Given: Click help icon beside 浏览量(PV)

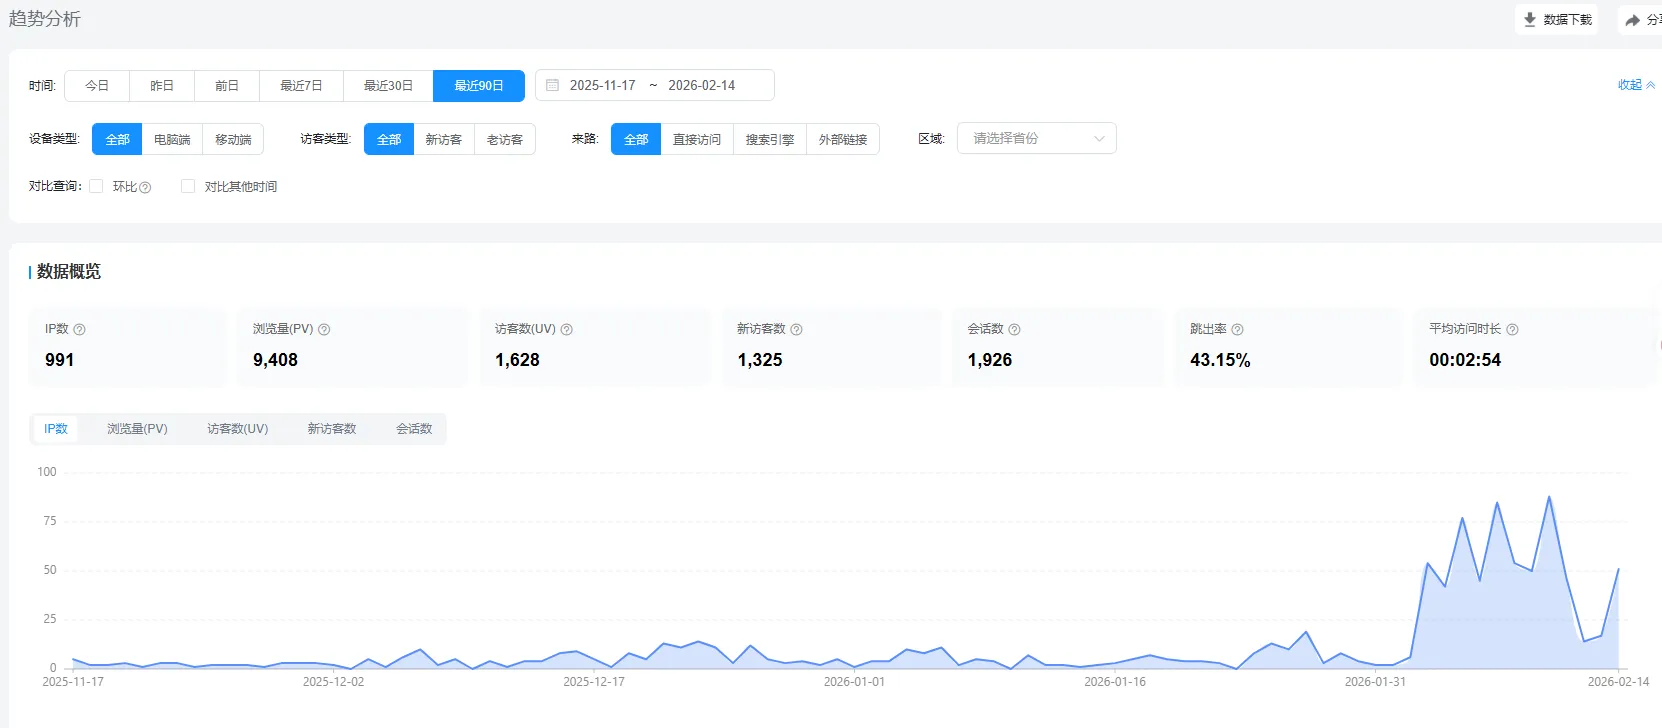Looking at the screenshot, I should pyautogui.click(x=324, y=330).
